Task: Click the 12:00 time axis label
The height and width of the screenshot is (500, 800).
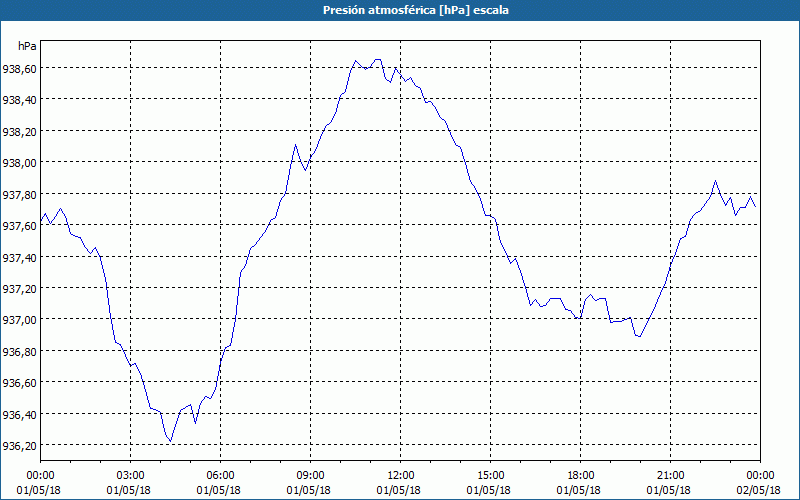Action: click(401, 476)
